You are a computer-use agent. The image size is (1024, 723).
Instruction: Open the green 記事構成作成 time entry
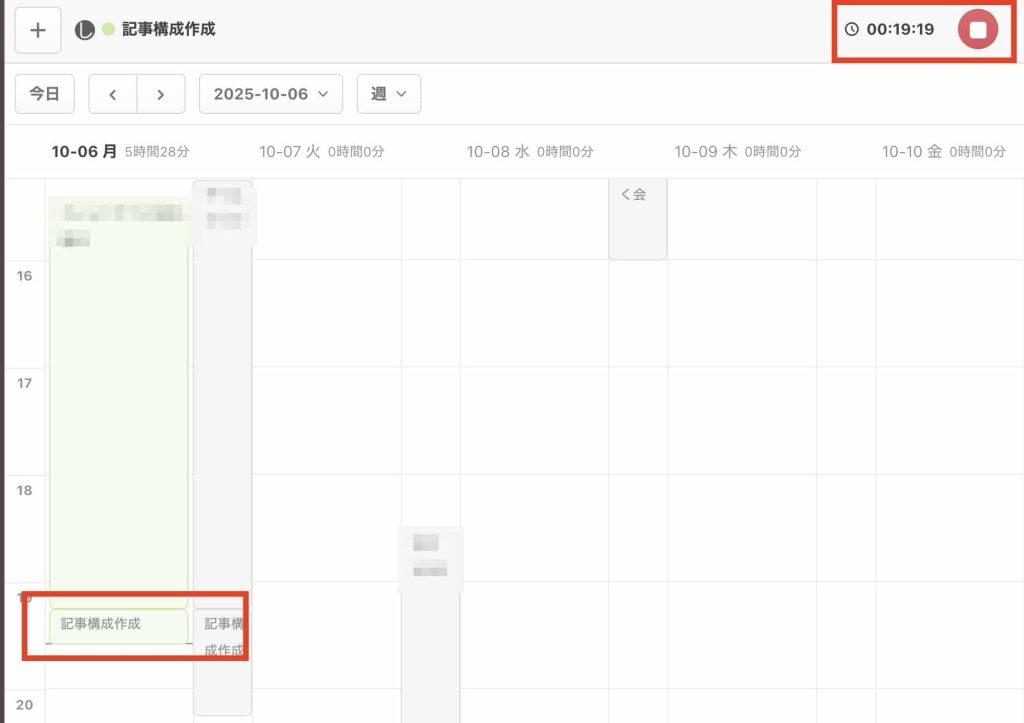click(118, 626)
